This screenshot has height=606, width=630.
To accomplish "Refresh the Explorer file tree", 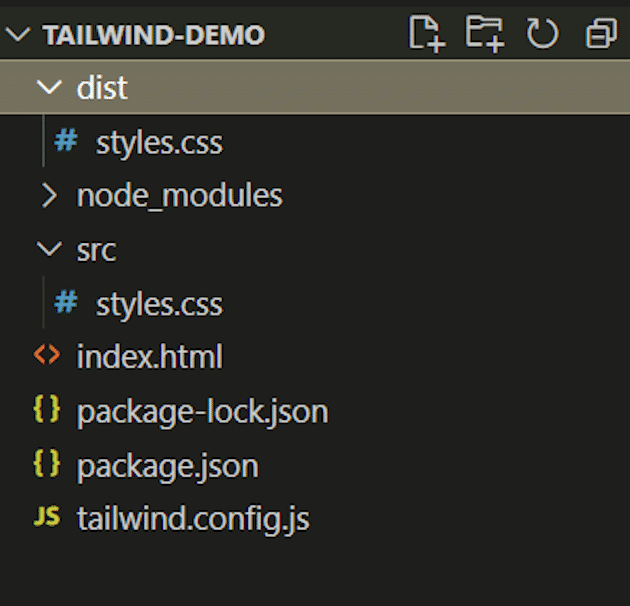I will (x=542, y=35).
